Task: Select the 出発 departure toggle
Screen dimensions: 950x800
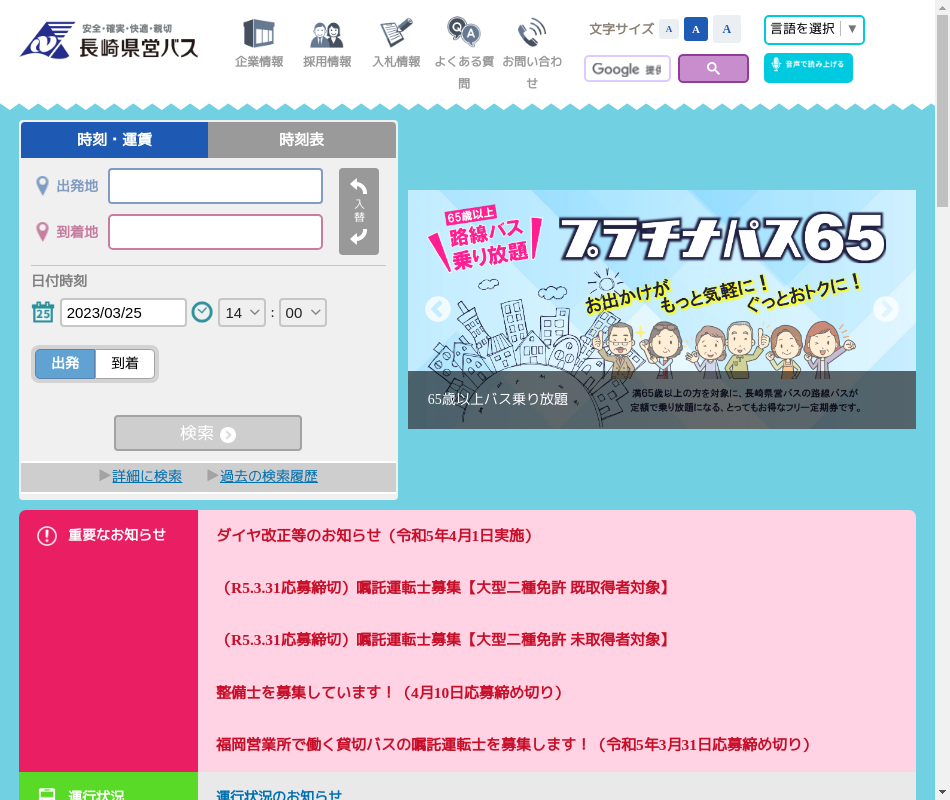Action: [65, 363]
